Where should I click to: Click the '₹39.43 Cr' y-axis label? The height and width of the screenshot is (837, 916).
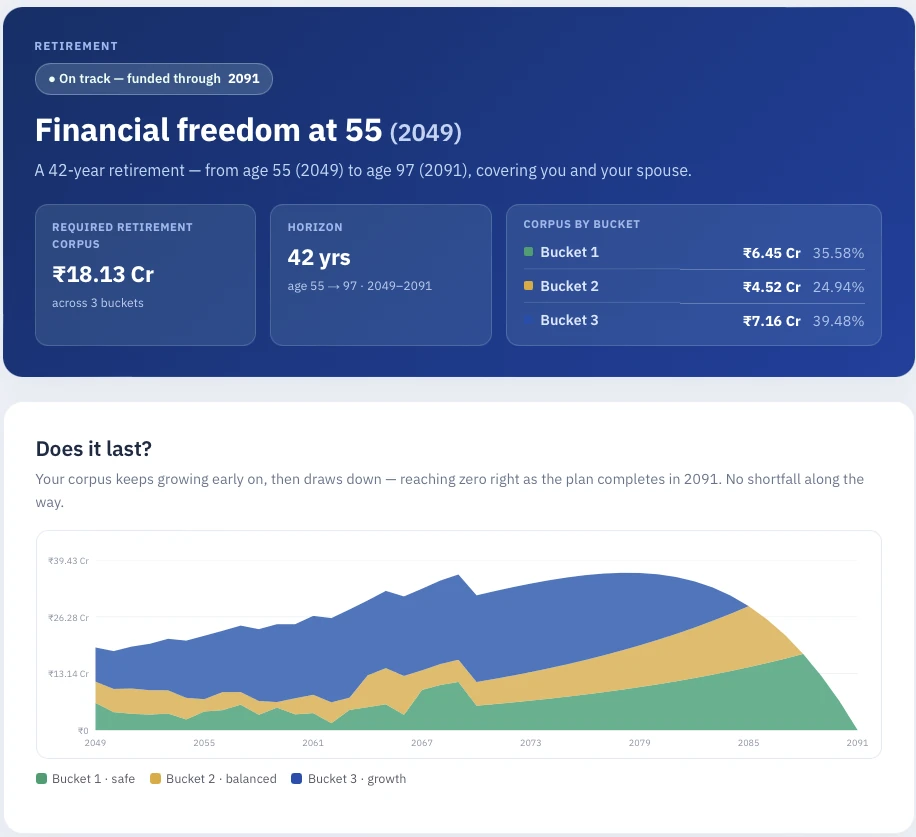[x=68, y=561]
